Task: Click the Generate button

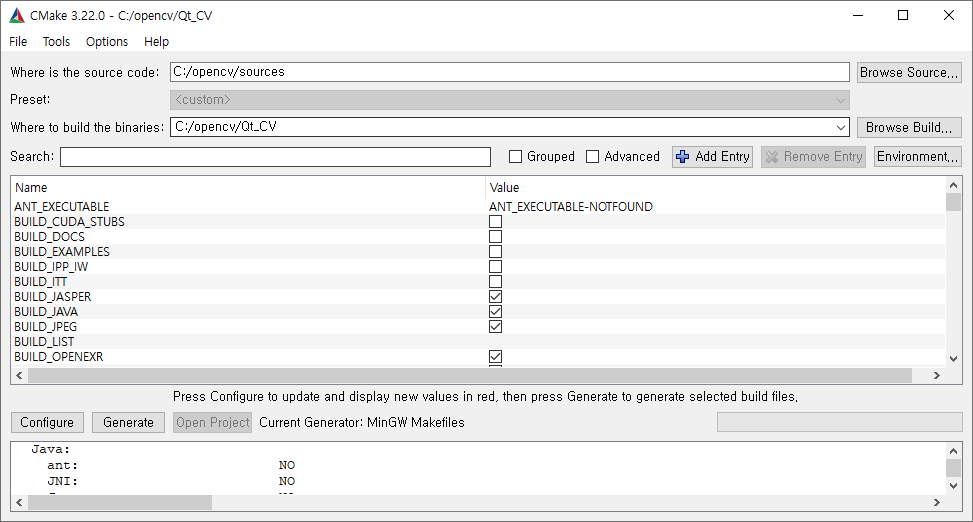Action: coord(128,423)
